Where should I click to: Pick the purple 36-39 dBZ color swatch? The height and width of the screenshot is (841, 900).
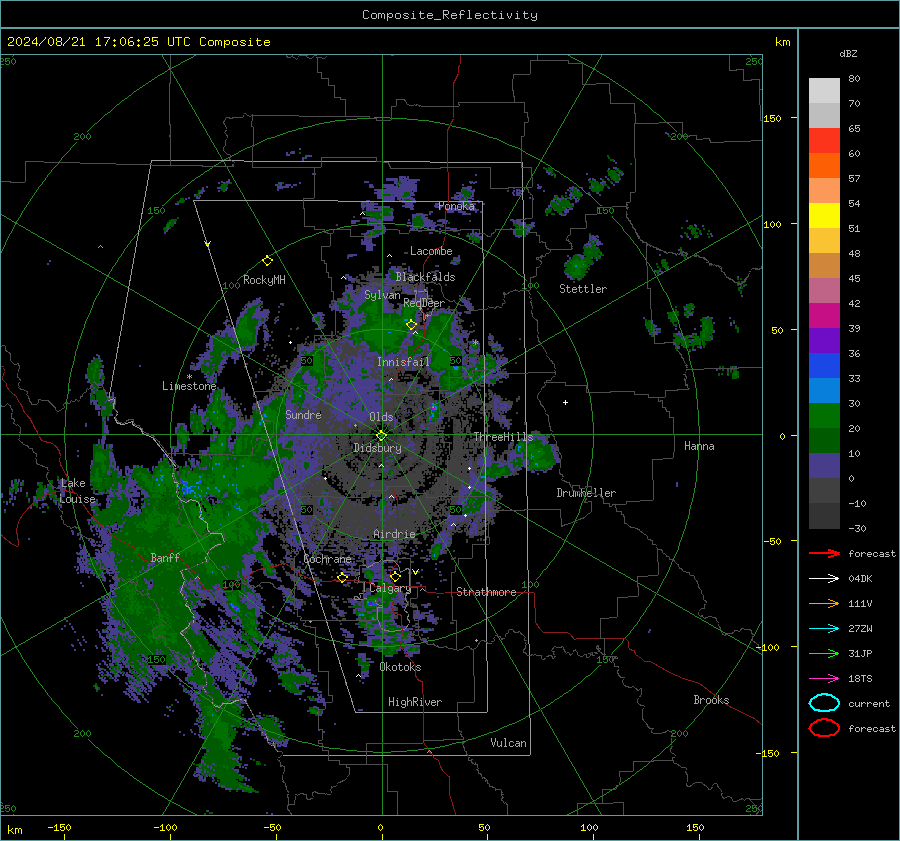click(824, 340)
